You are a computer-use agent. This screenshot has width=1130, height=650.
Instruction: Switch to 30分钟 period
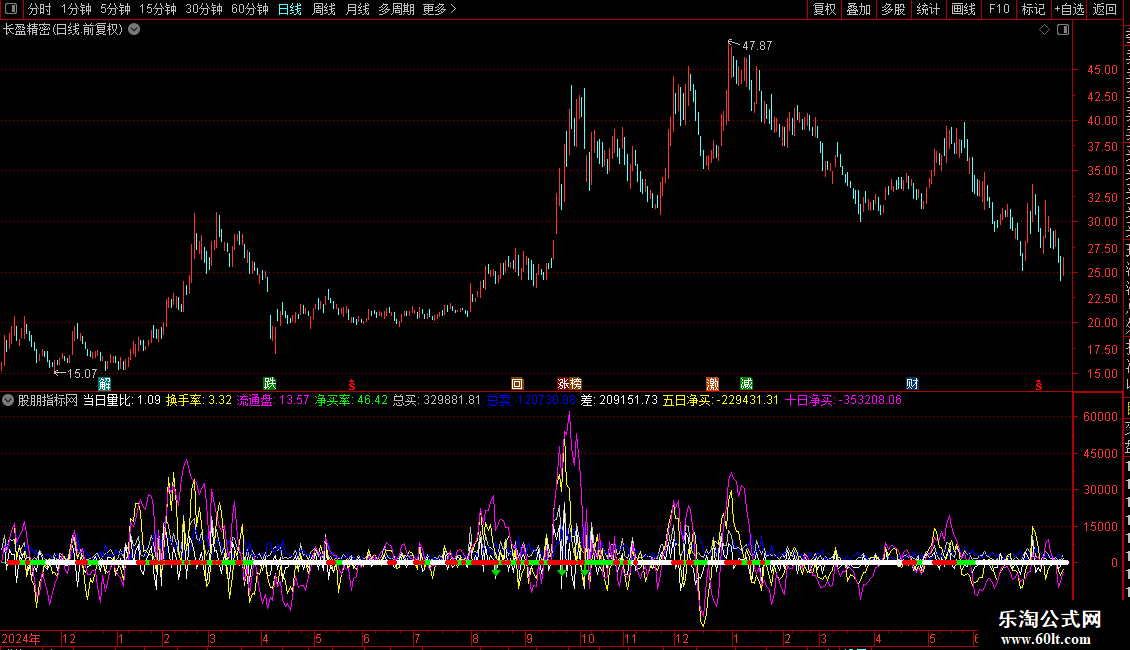[x=204, y=9]
